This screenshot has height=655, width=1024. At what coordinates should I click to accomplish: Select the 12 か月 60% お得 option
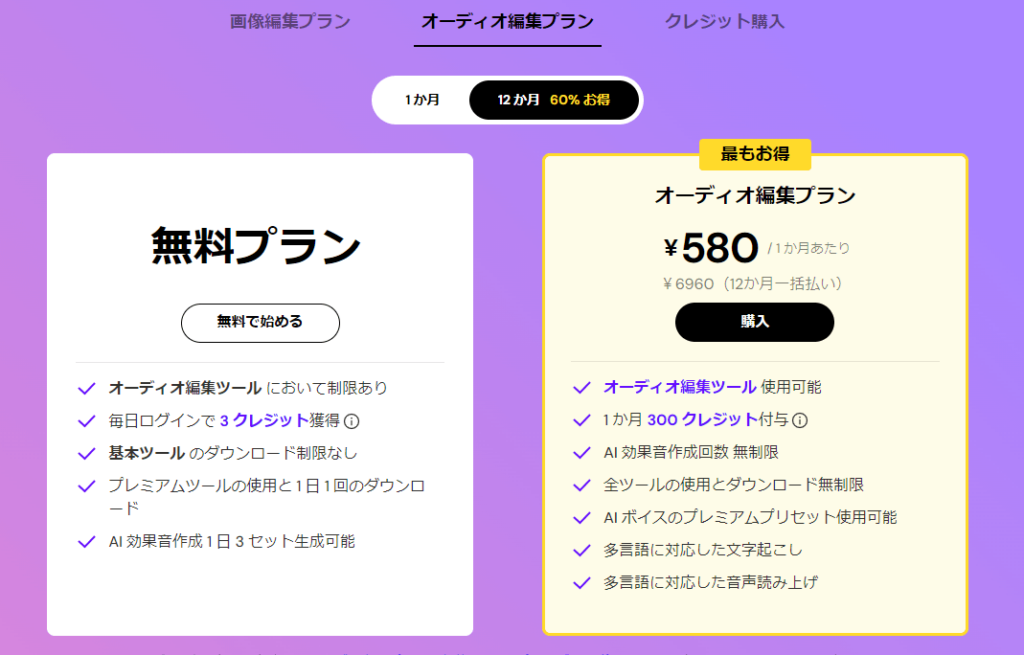click(x=554, y=100)
